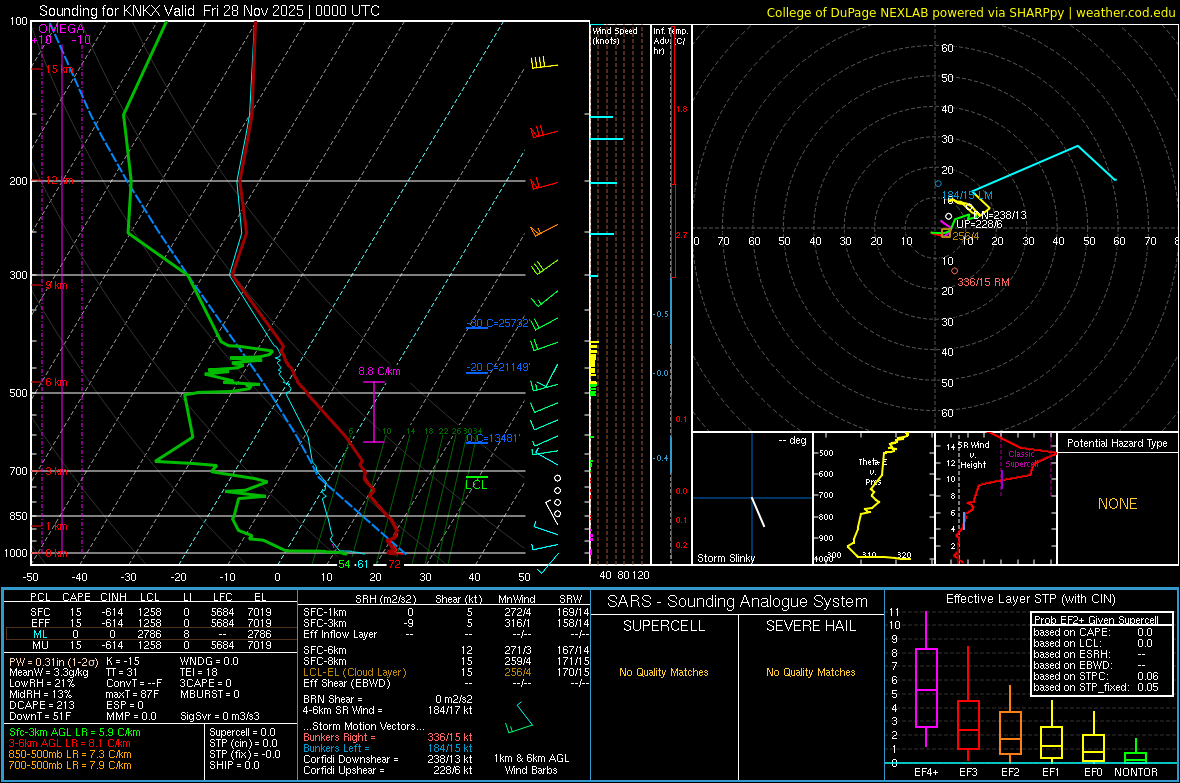Select the '6 km' height marker

click(56, 382)
